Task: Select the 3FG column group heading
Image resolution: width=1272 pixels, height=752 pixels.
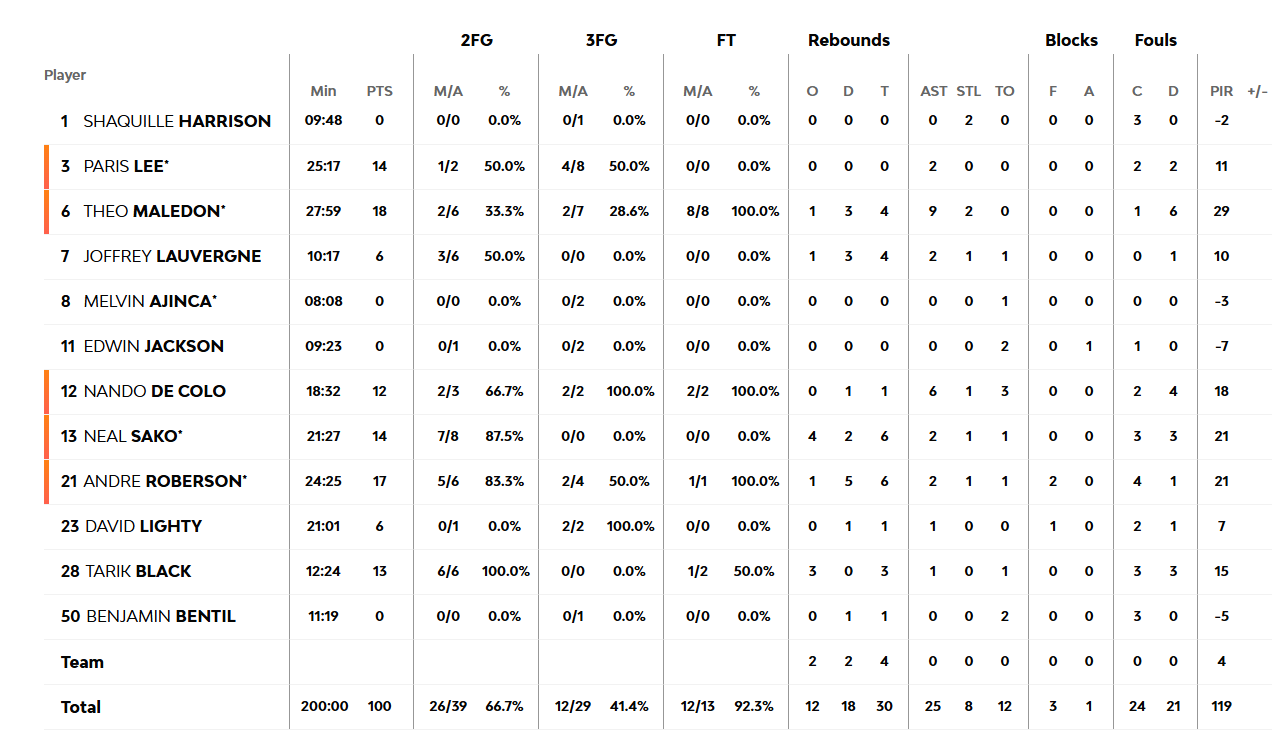Action: [x=601, y=40]
